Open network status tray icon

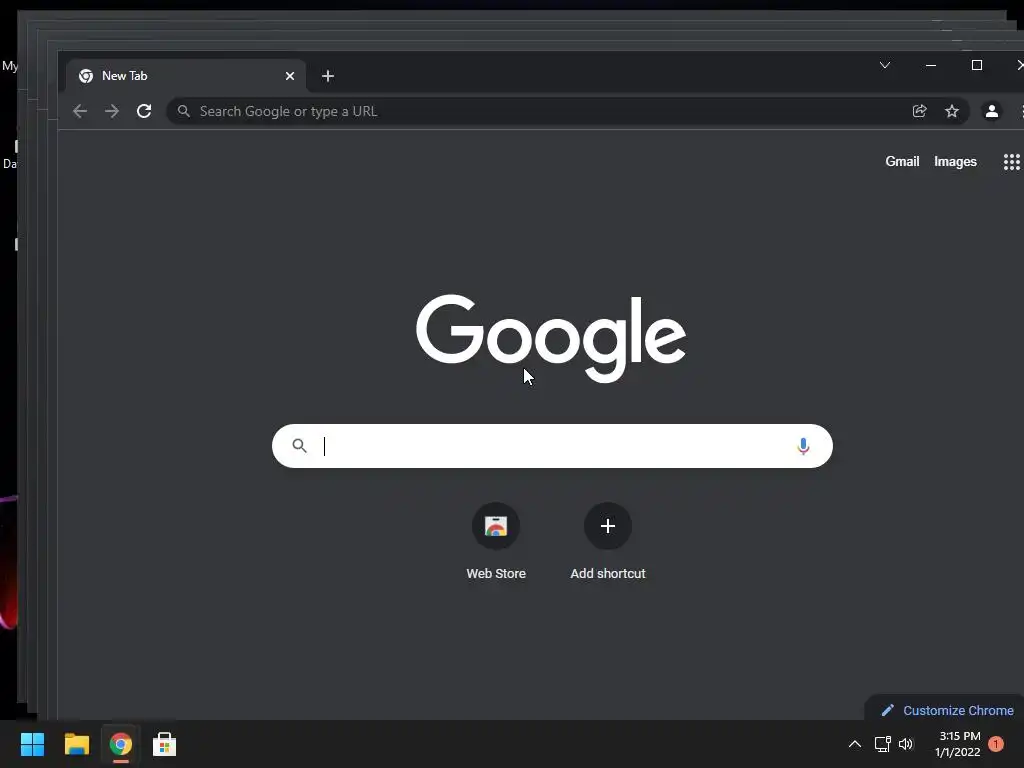(x=882, y=744)
